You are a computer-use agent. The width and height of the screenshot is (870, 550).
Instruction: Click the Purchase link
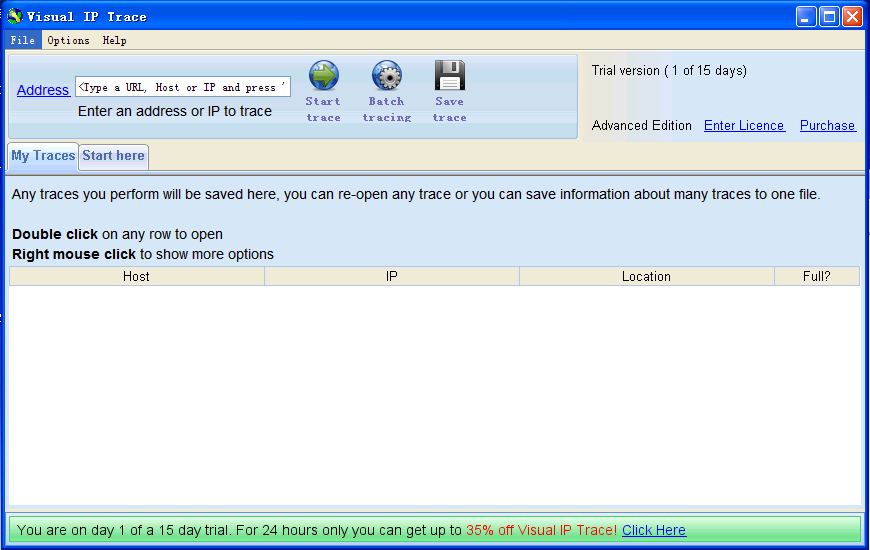(x=827, y=125)
